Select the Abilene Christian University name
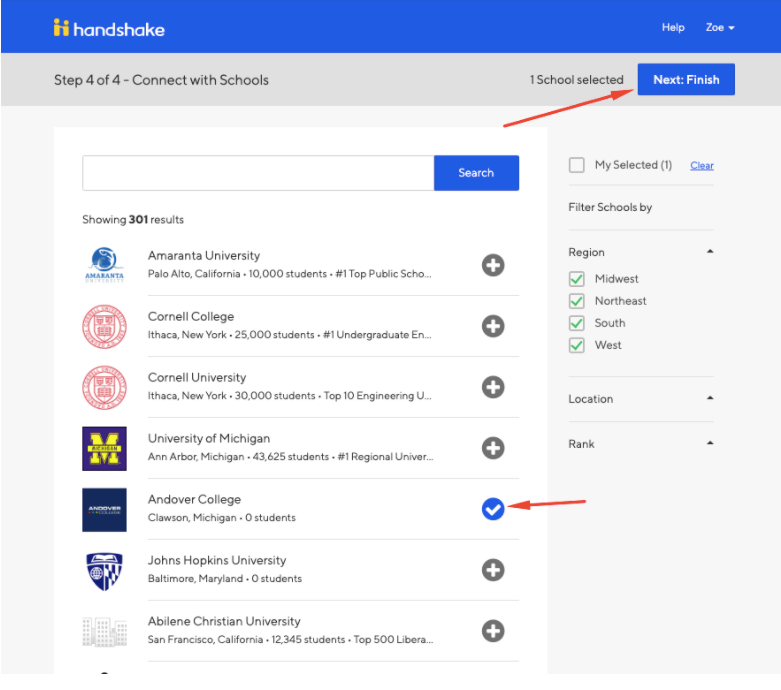 (224, 621)
